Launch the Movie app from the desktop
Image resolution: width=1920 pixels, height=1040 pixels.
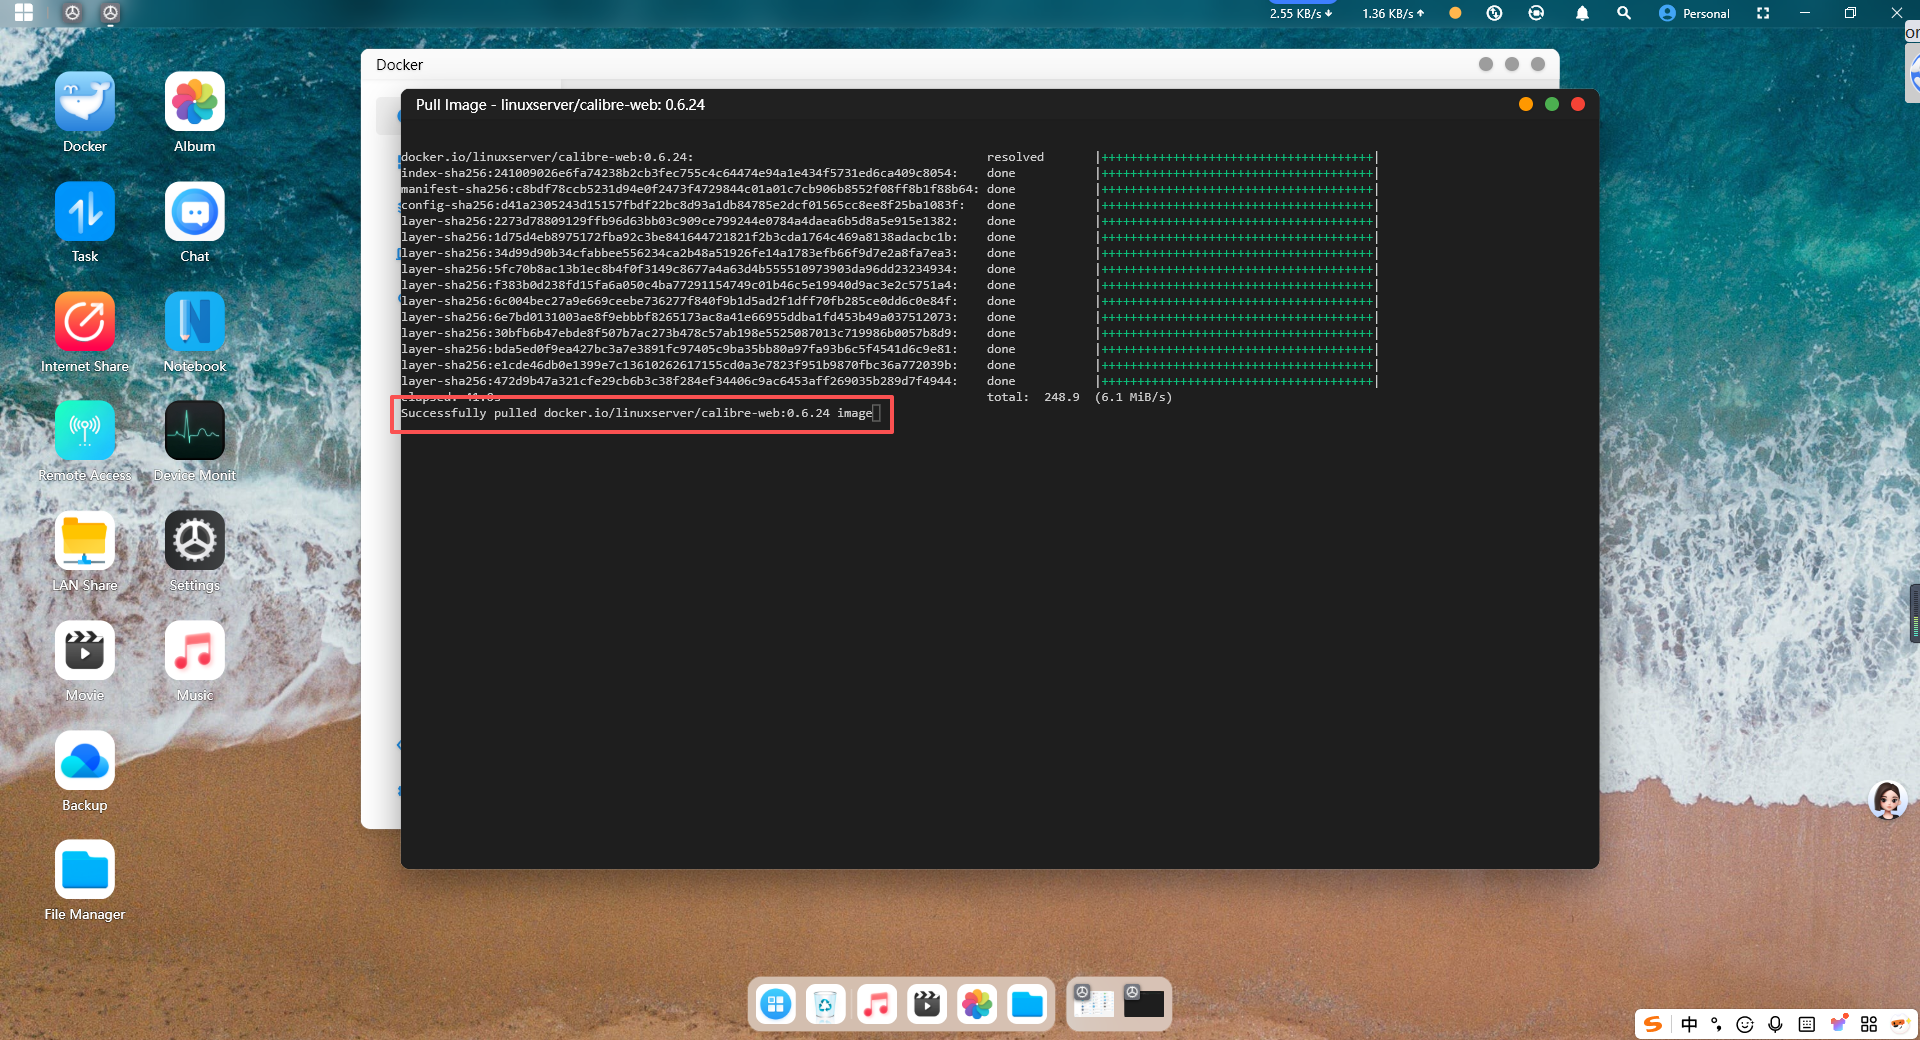85,651
